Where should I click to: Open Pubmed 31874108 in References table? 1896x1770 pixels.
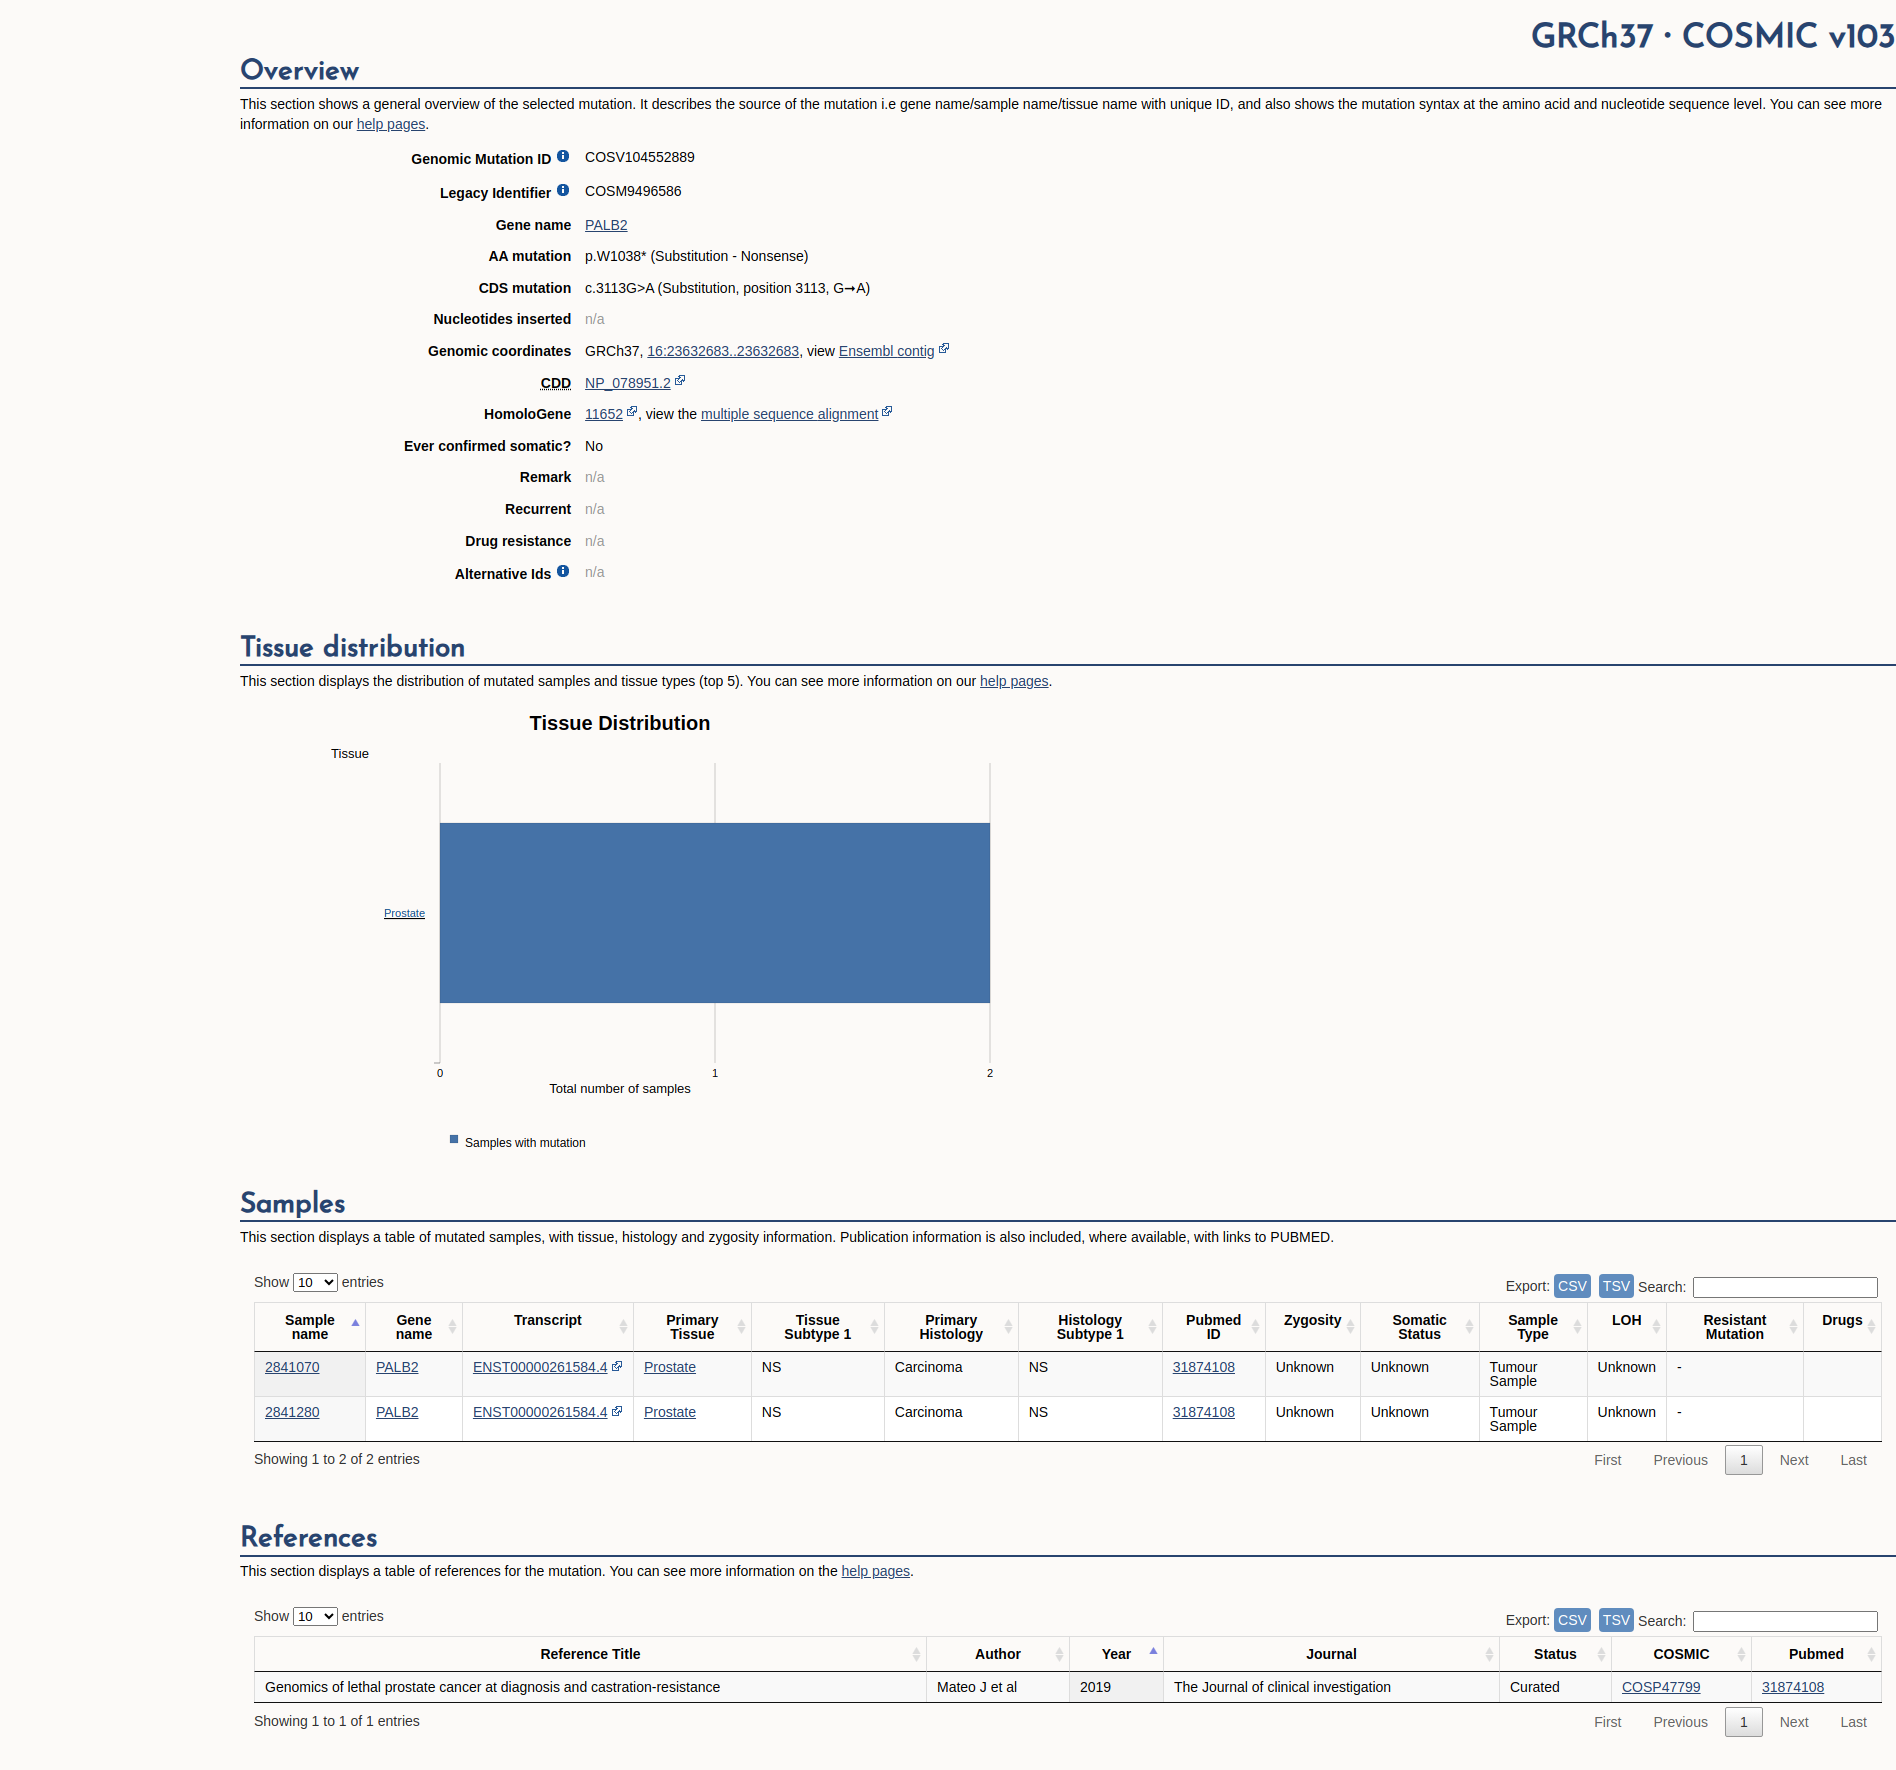(1793, 1687)
